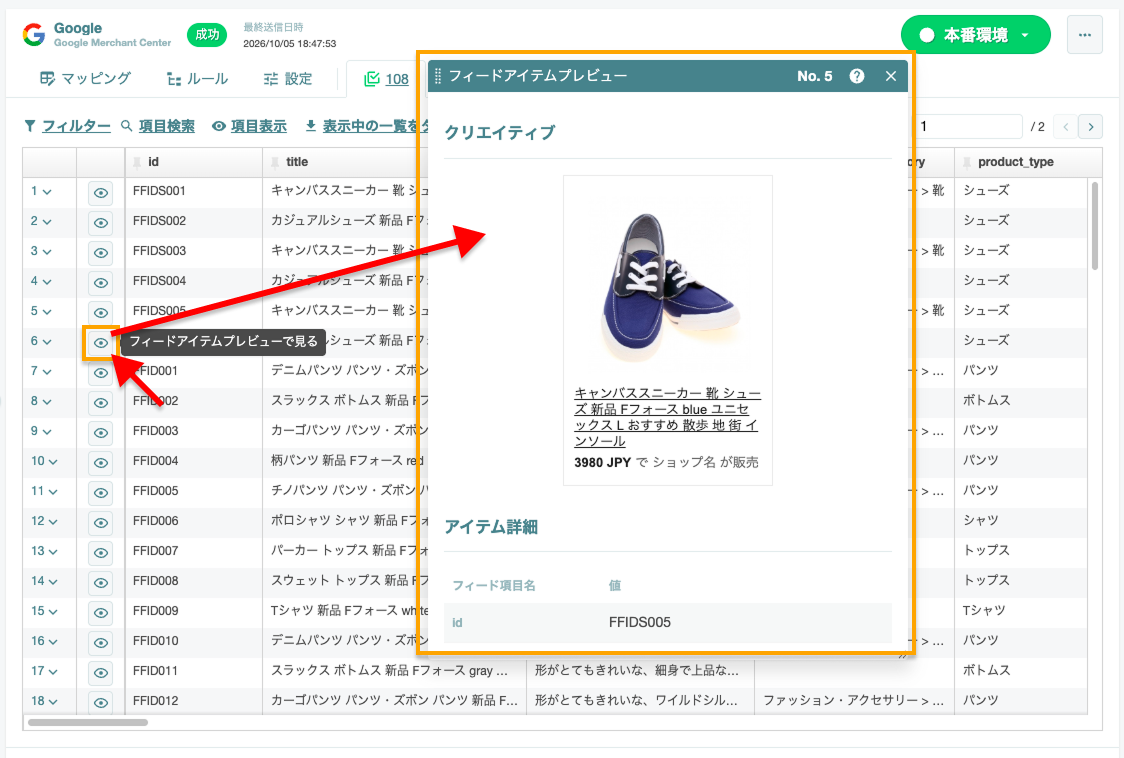Switch to the ルール tab
The height and width of the screenshot is (758, 1124).
pyautogui.click(x=197, y=78)
